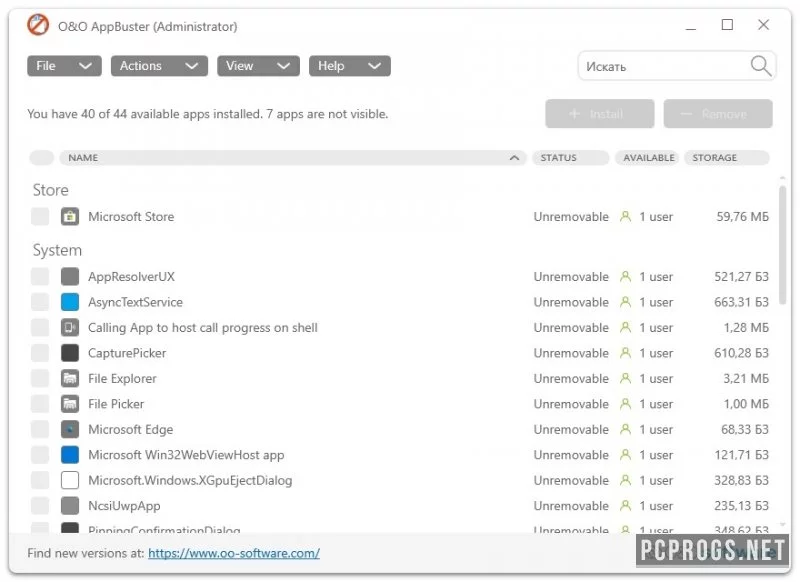Check the File Picker checkbox

[40, 404]
